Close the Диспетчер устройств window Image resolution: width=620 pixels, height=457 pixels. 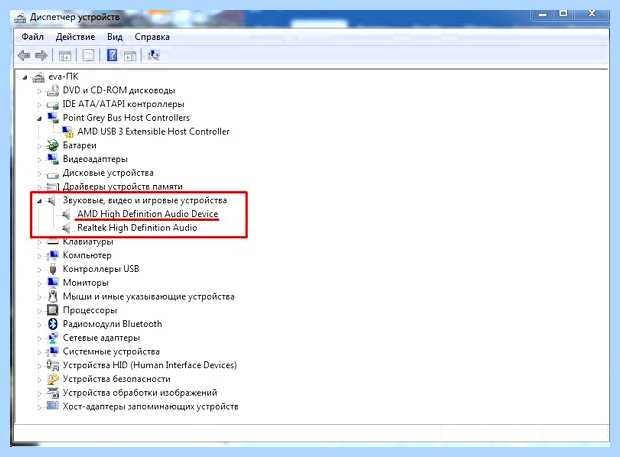(x=592, y=13)
